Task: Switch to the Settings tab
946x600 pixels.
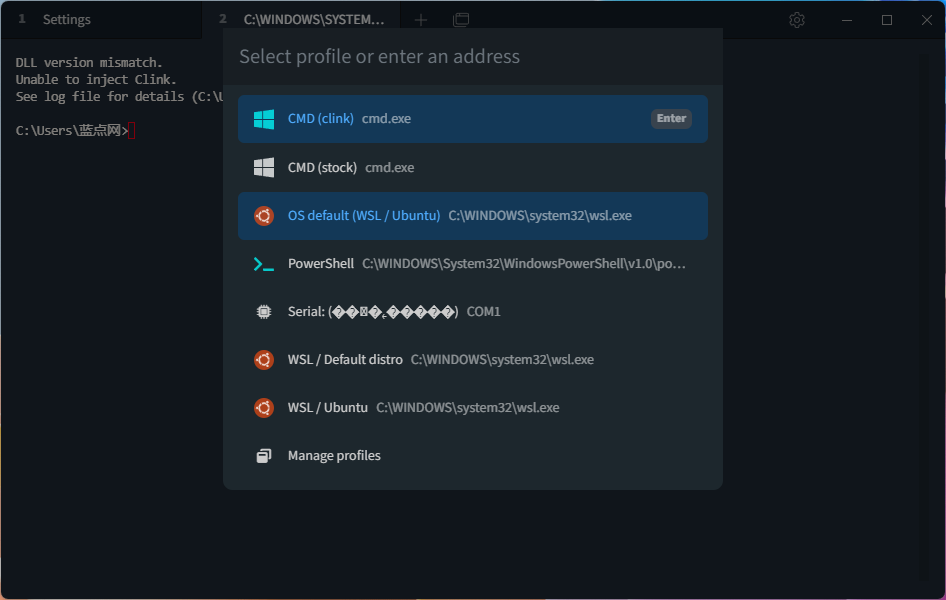Action: point(101,19)
